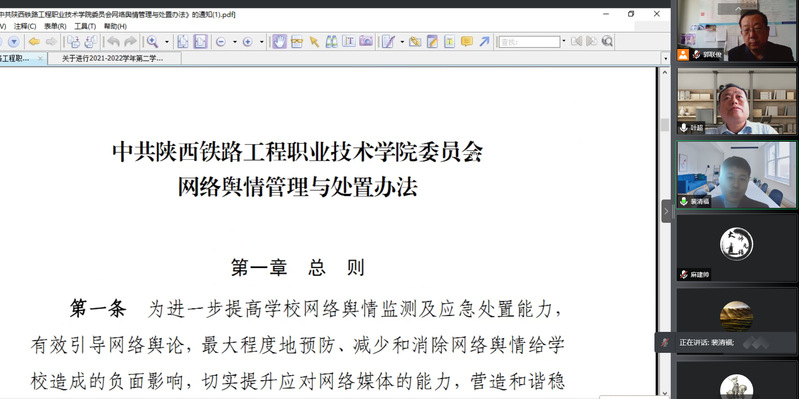Close the first document tab
799x399 pixels.
40,59
